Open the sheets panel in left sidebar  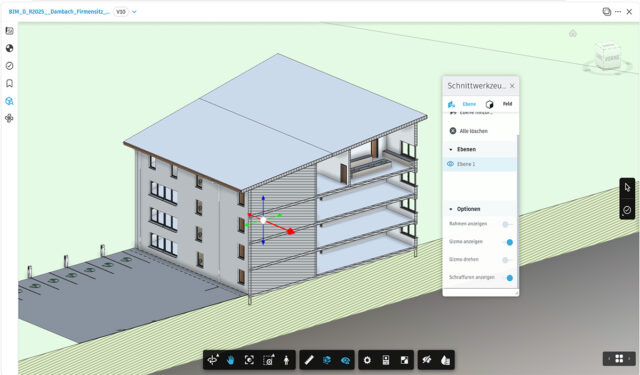click(9, 31)
